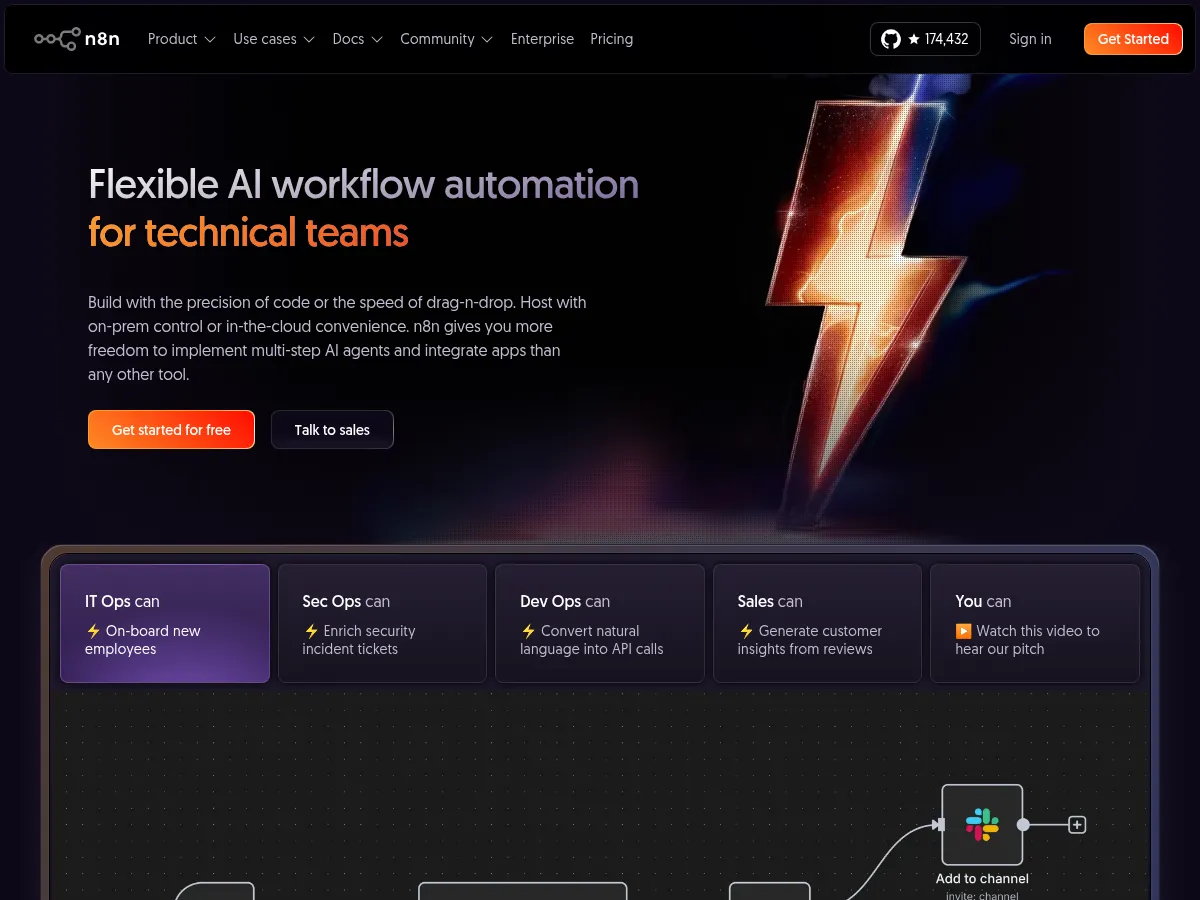Viewport: 1200px width, 900px height.
Task: Click the Get started for free button
Action: click(x=171, y=429)
